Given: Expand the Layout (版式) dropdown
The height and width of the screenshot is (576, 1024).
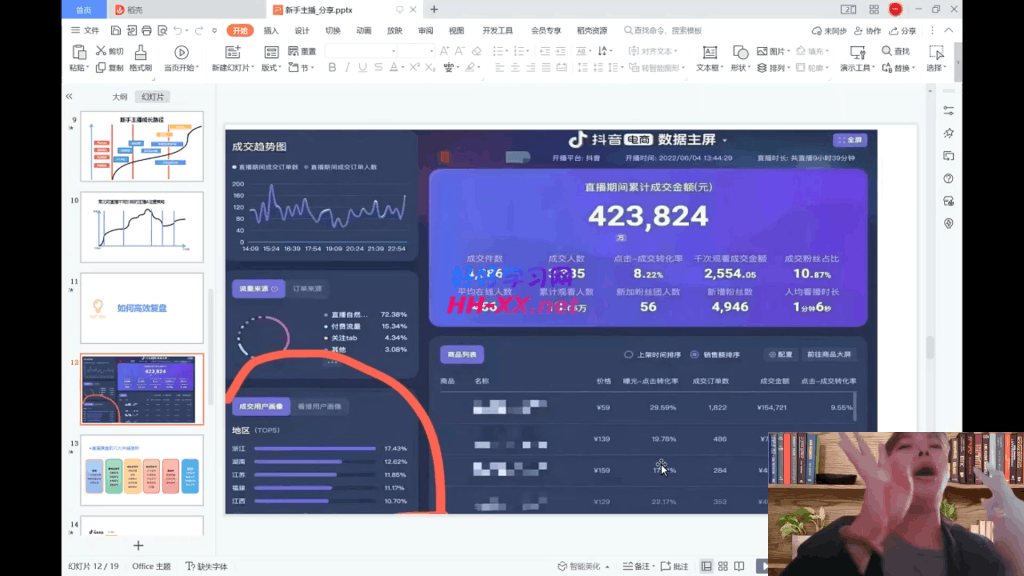Looking at the screenshot, I should click(280, 68).
